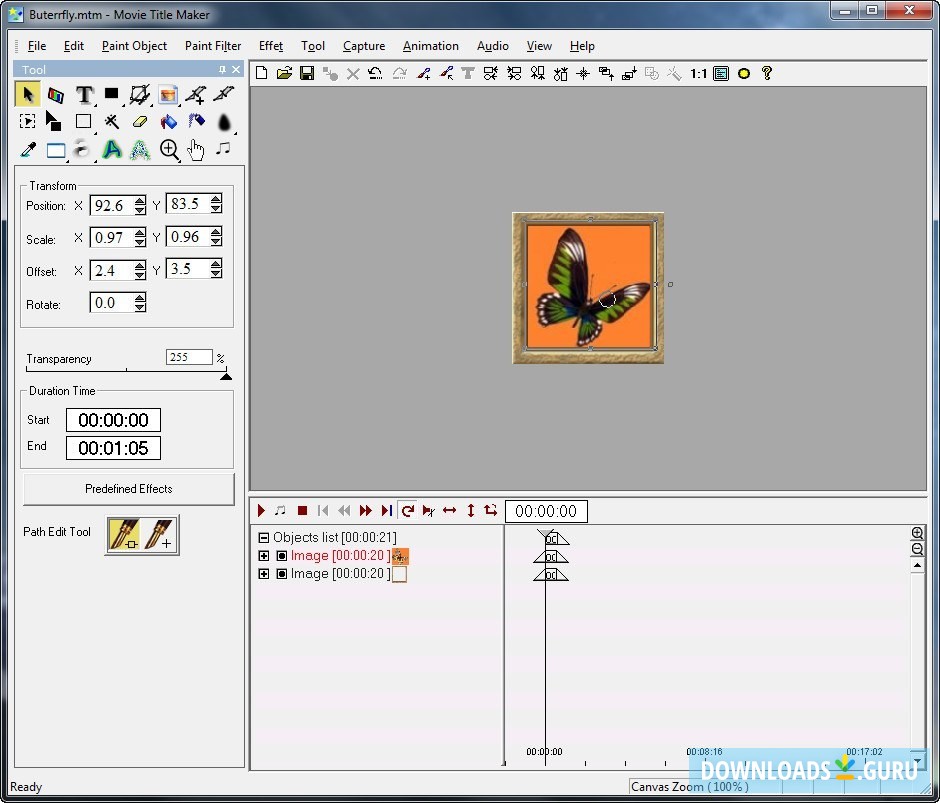
Task: Click the Transparency slider handle
Action: [x=226, y=376]
